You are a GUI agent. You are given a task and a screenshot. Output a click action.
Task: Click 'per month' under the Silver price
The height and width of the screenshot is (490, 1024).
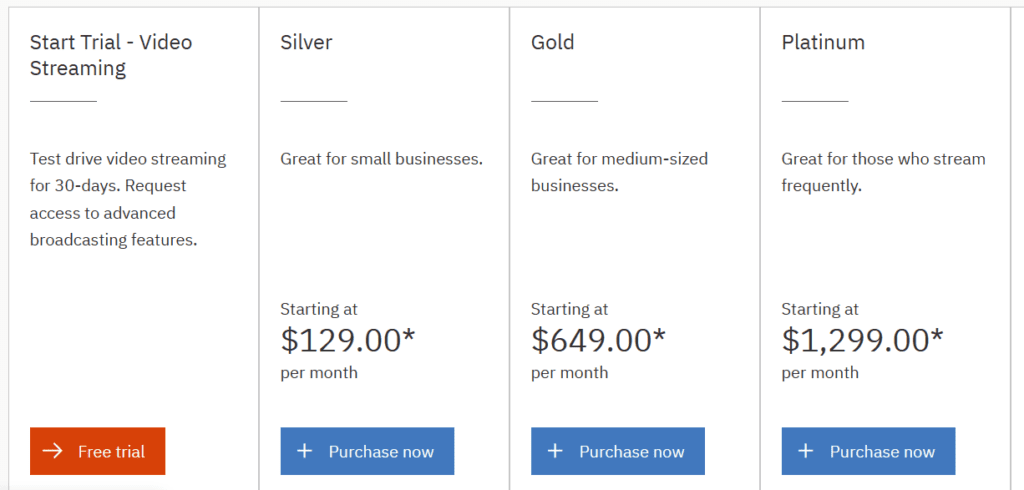pyautogui.click(x=319, y=373)
